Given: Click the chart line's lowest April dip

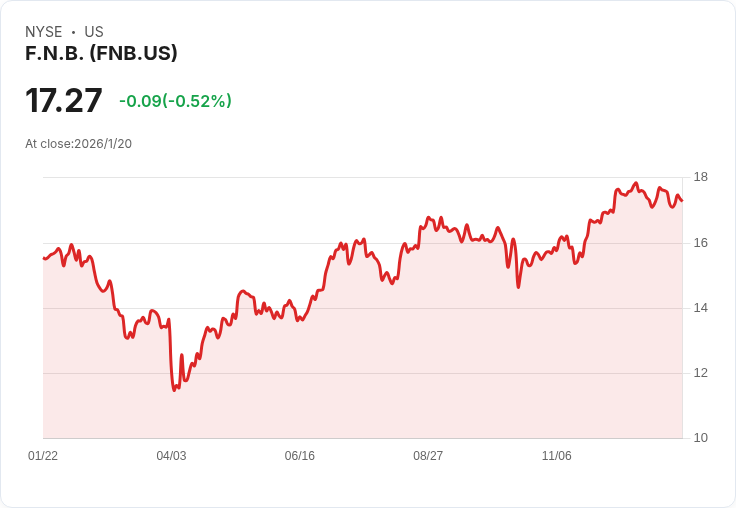Looking at the screenshot, I should pos(175,389).
